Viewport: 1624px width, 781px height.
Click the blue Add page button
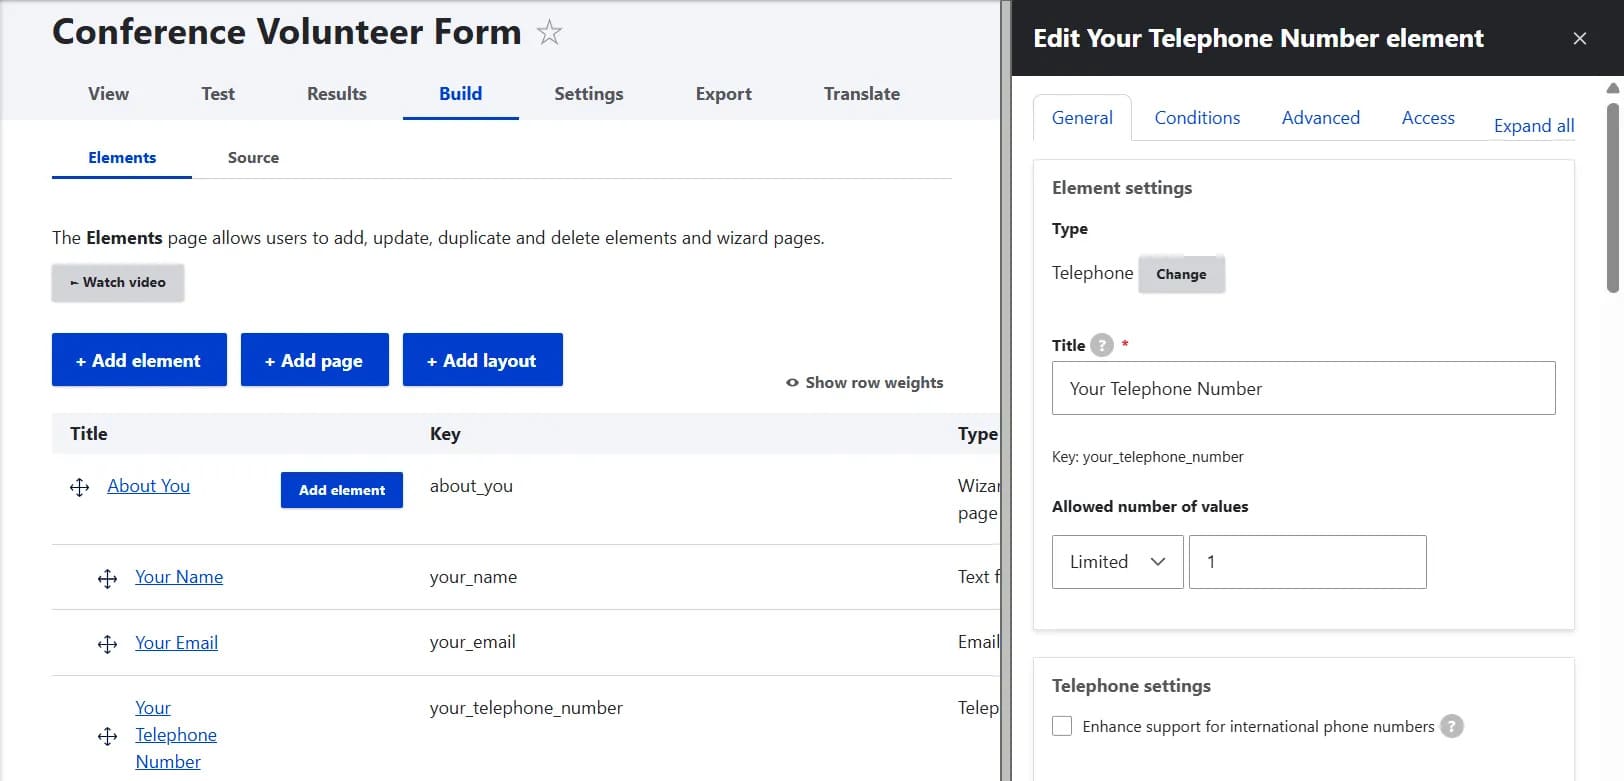(x=314, y=360)
